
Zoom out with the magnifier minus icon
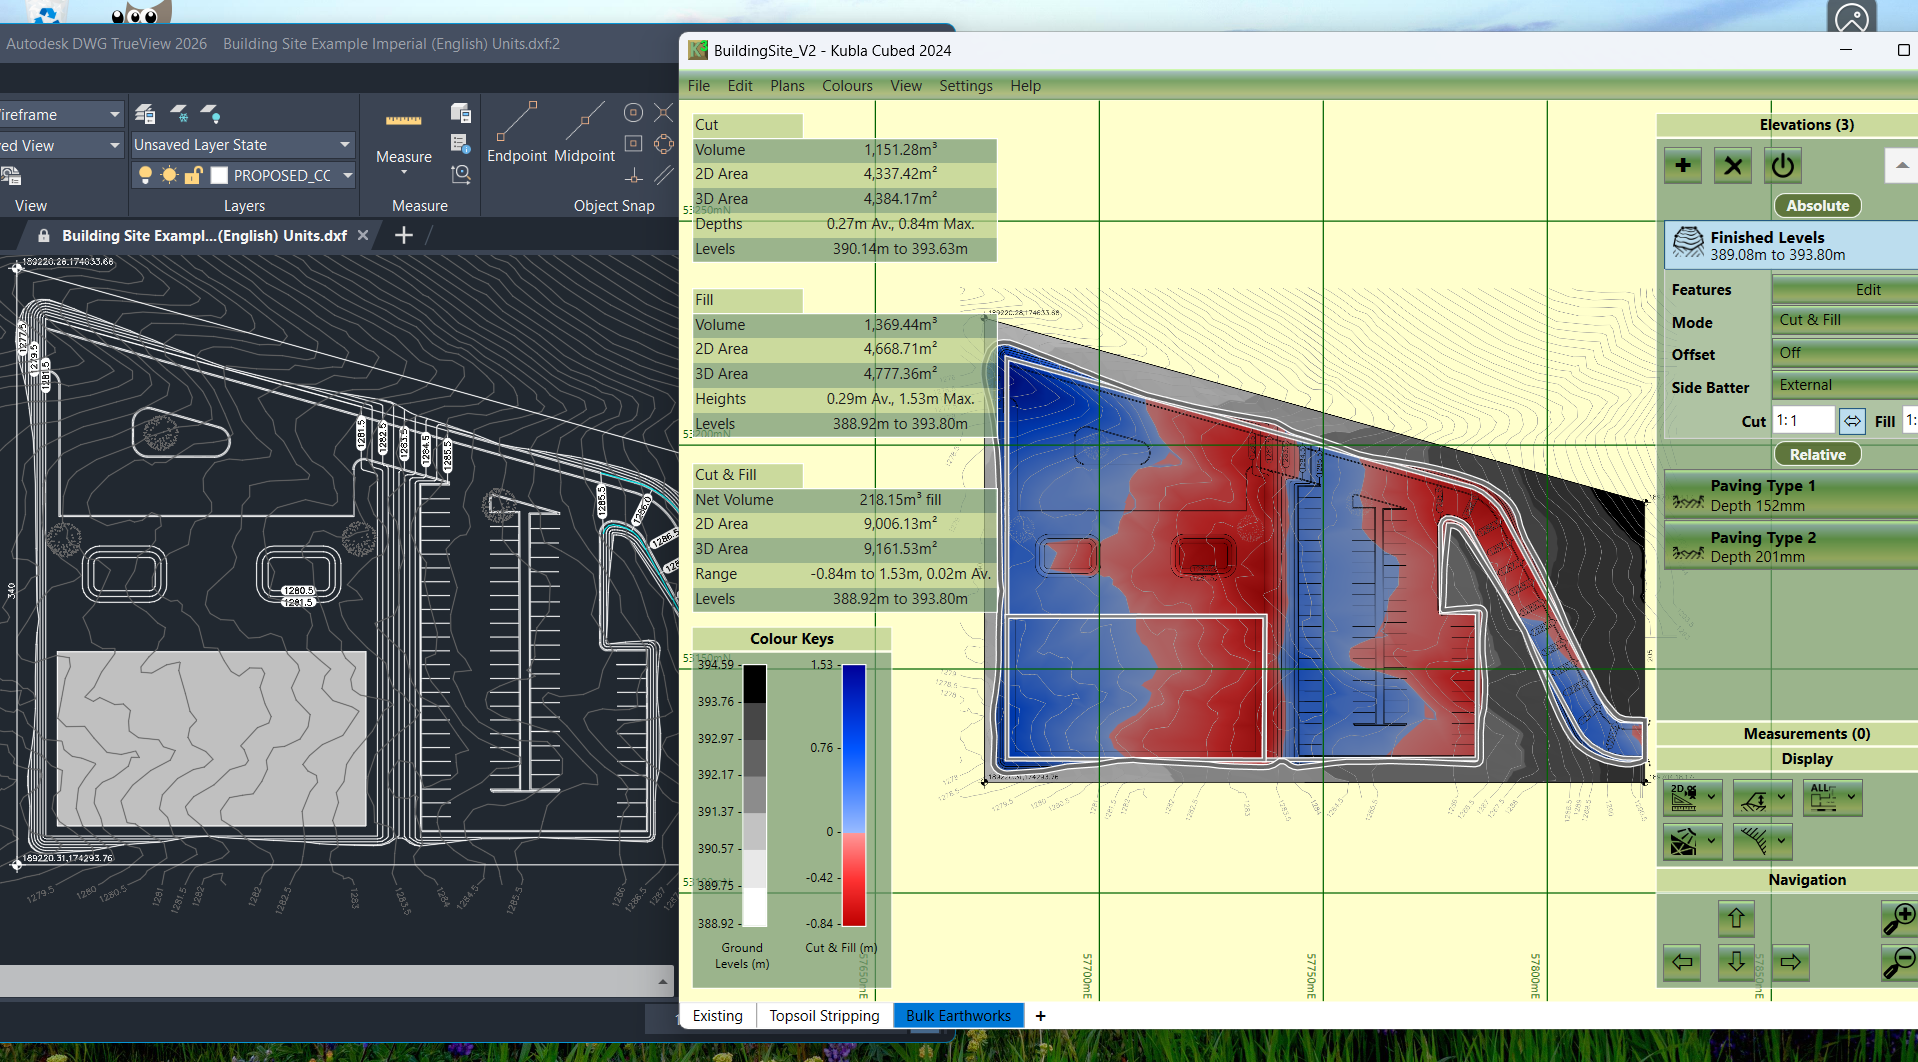pos(1899,962)
